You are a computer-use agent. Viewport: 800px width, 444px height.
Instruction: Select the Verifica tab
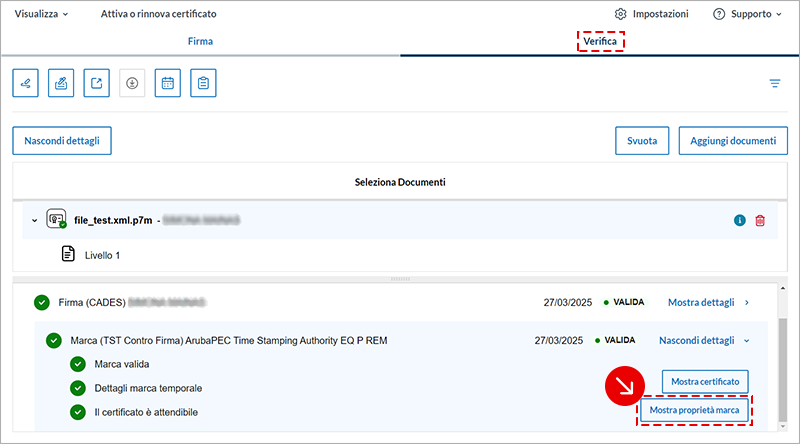pos(600,42)
